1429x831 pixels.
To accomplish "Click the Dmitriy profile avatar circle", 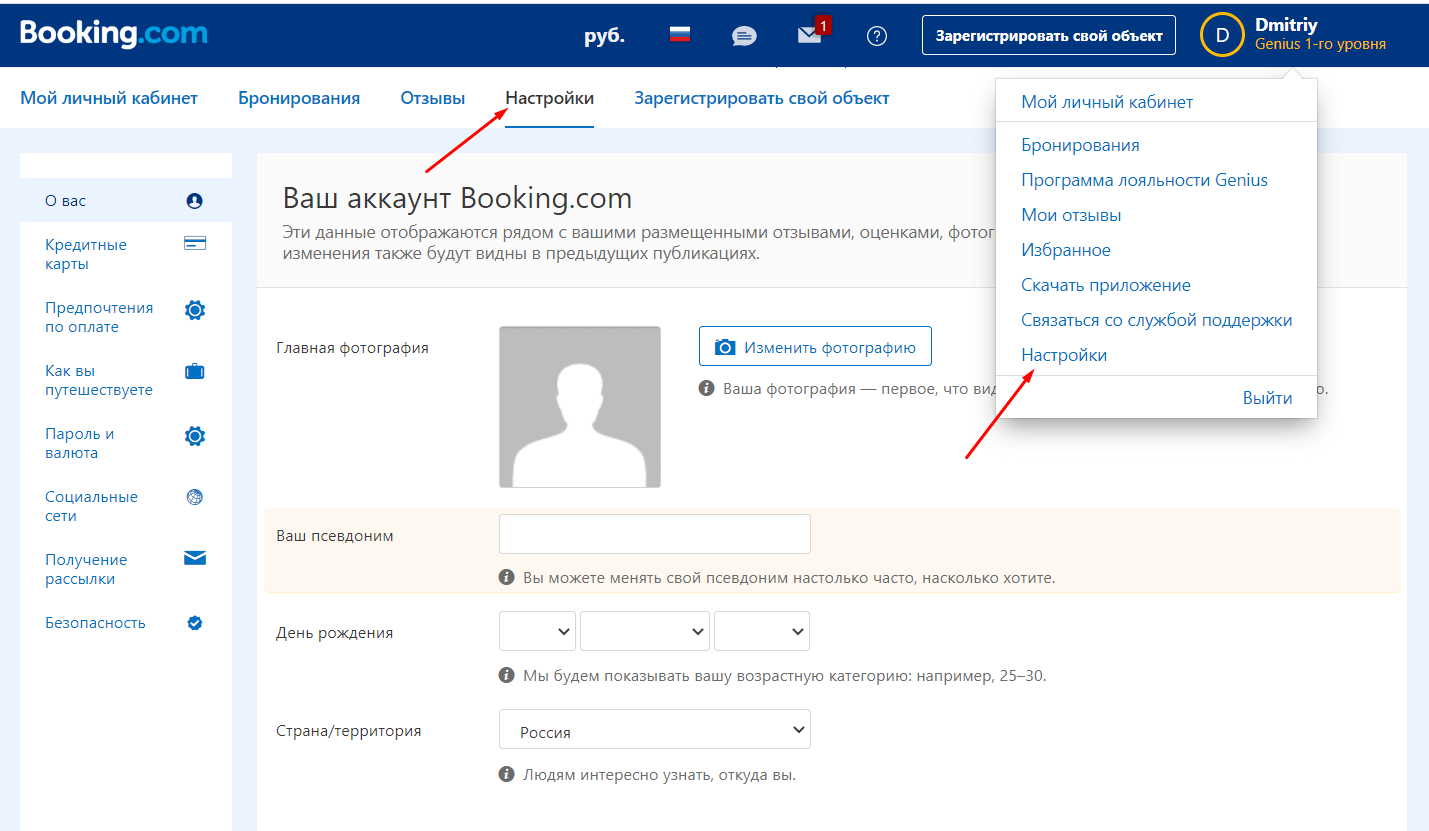I will pyautogui.click(x=1221, y=35).
